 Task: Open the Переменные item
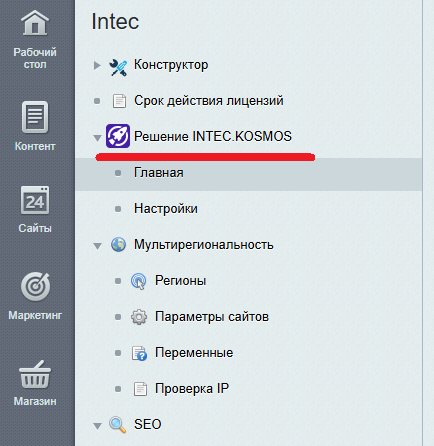[x=194, y=353]
